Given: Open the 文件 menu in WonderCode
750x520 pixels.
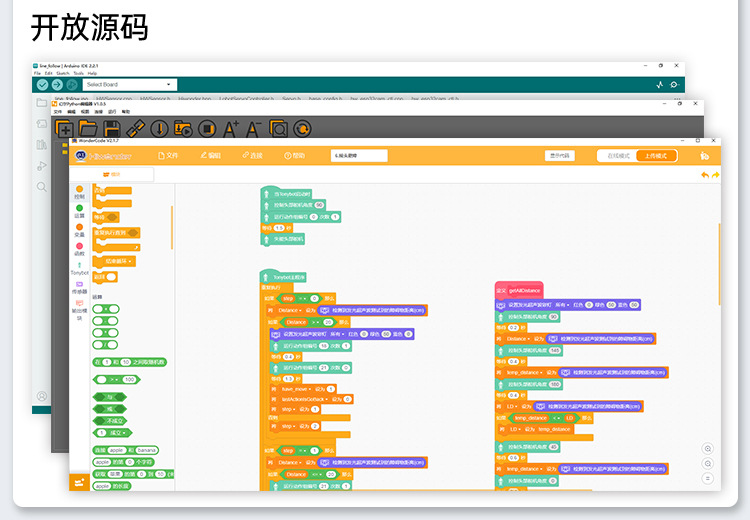Looking at the screenshot, I should pos(167,155).
